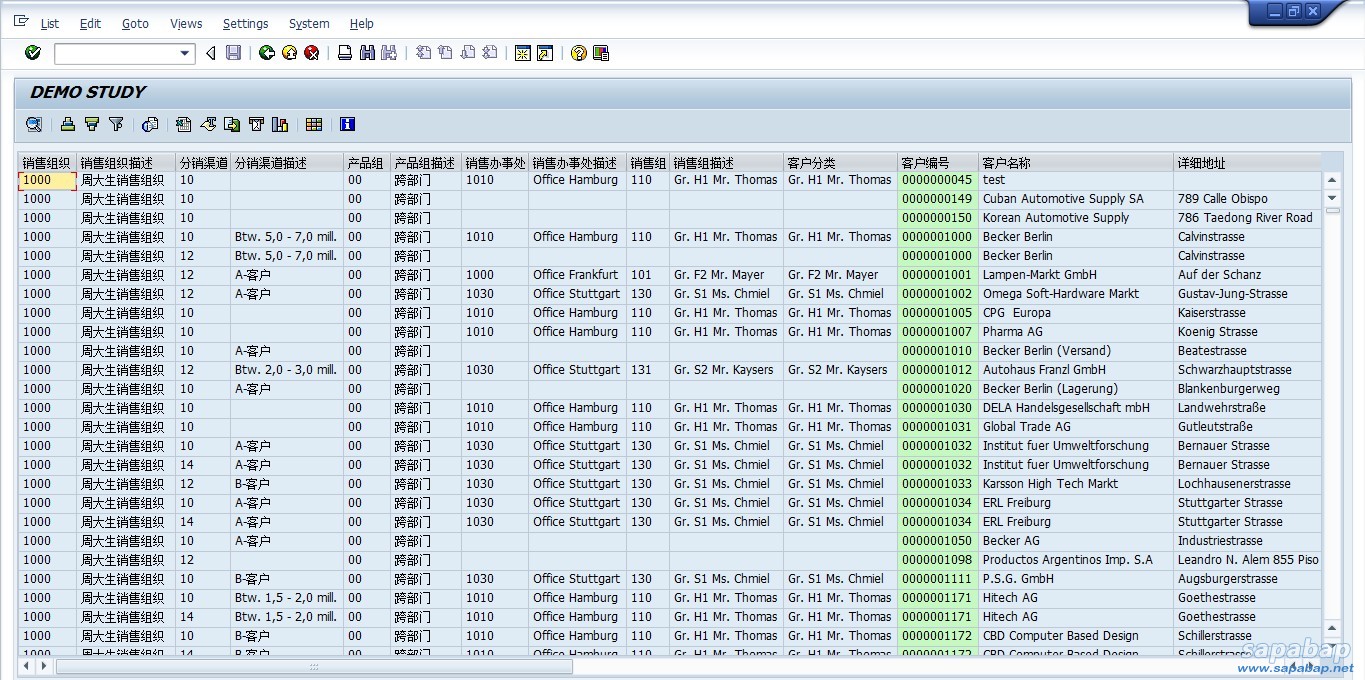
Task: Click the Office Frankfurt cell
Action: coord(577,275)
